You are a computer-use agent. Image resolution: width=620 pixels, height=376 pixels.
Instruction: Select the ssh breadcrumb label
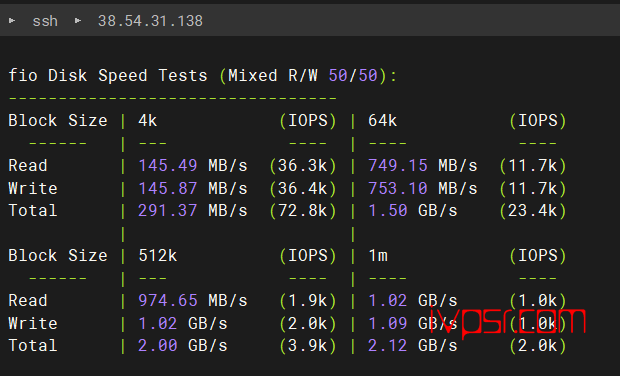[45, 21]
